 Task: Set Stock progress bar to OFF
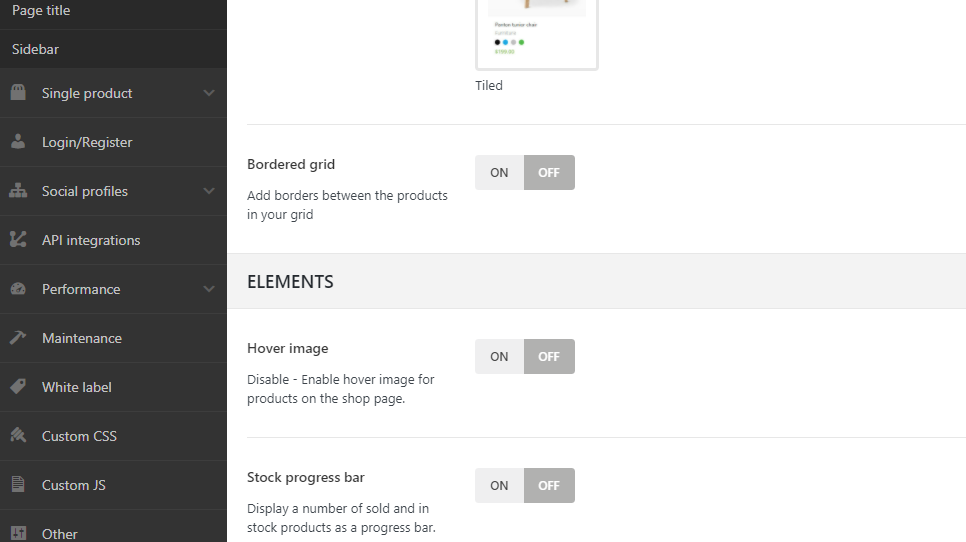click(549, 486)
